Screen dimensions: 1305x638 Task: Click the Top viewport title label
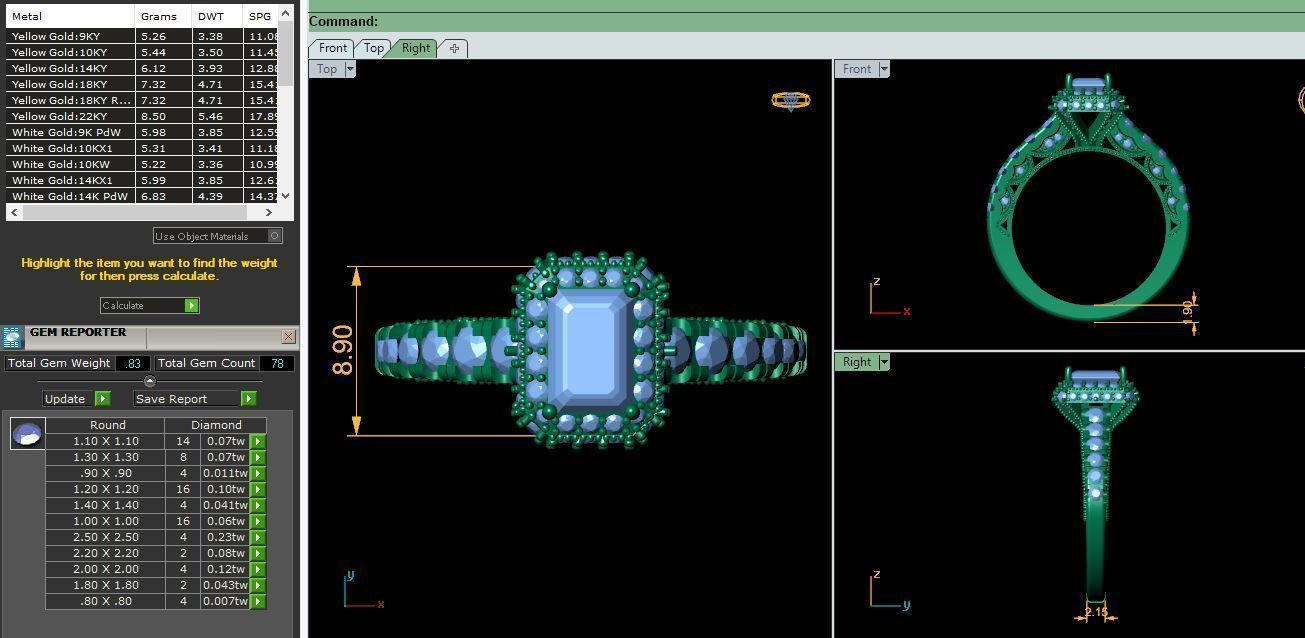pyautogui.click(x=327, y=69)
